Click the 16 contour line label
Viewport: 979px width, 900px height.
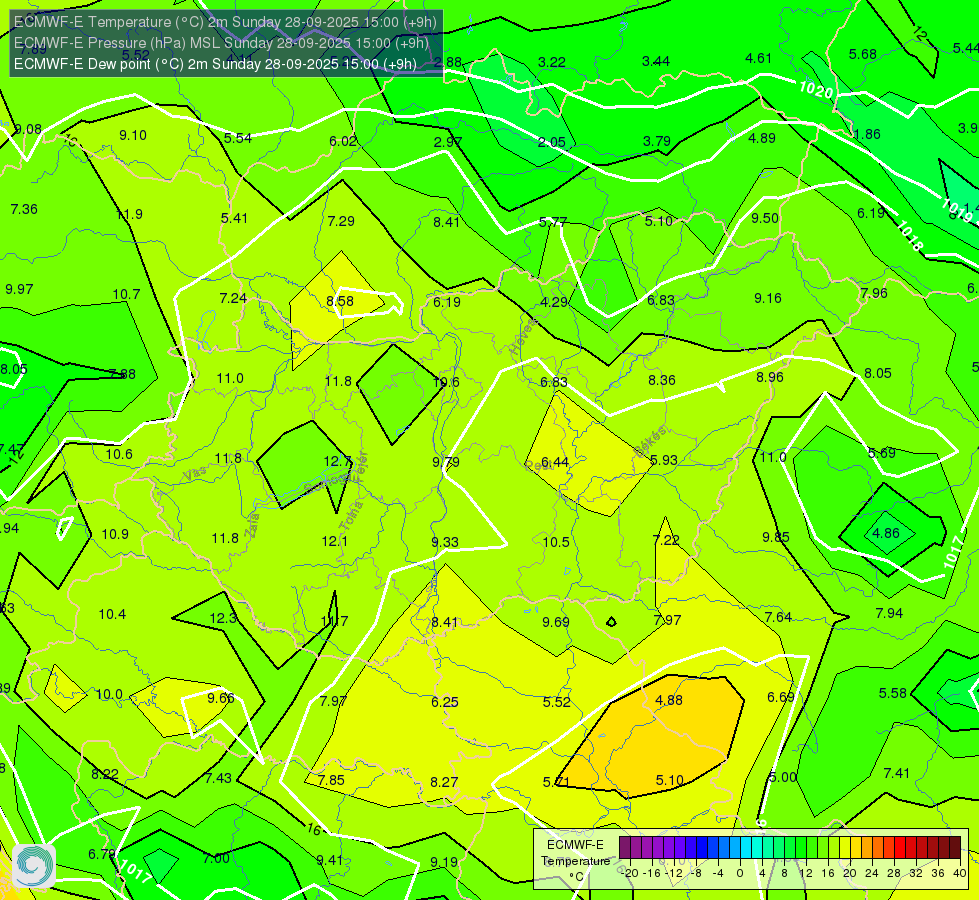[x=313, y=829]
